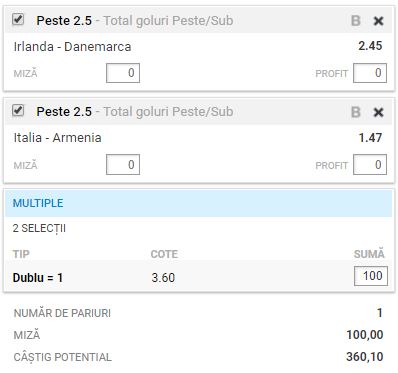Click the Câștig potențial amount 360,10

click(365, 357)
